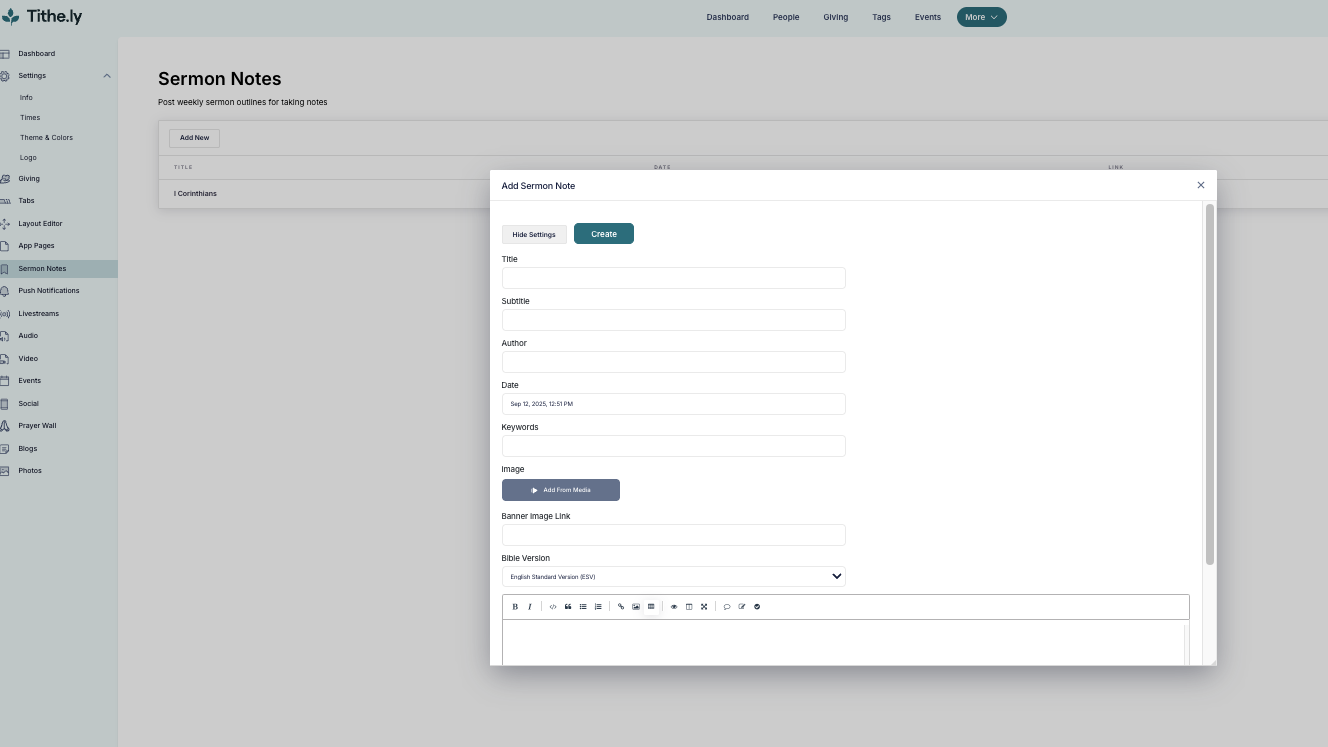The height and width of the screenshot is (747, 1328).
Task: Close the Add Sermon Note dialog
Action: [1201, 185]
